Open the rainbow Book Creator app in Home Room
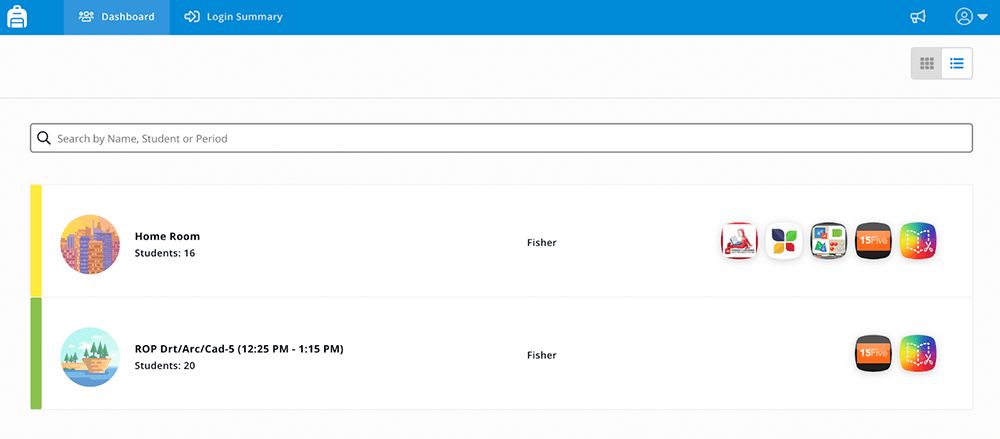 918,241
